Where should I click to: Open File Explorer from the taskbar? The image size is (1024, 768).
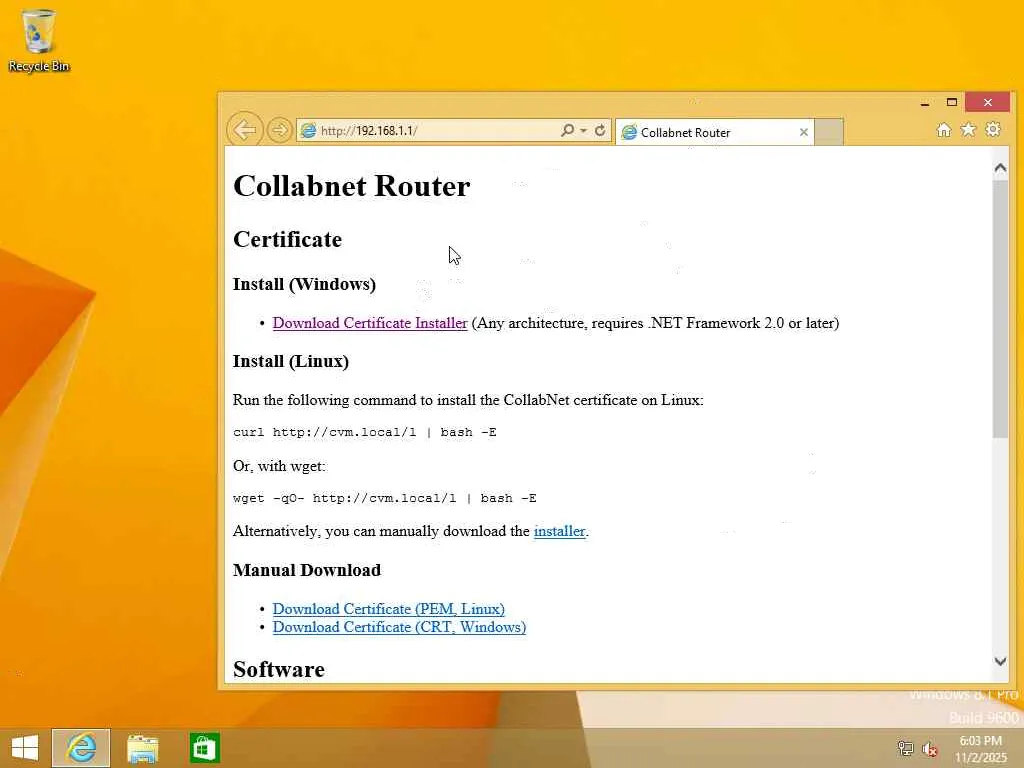142,748
